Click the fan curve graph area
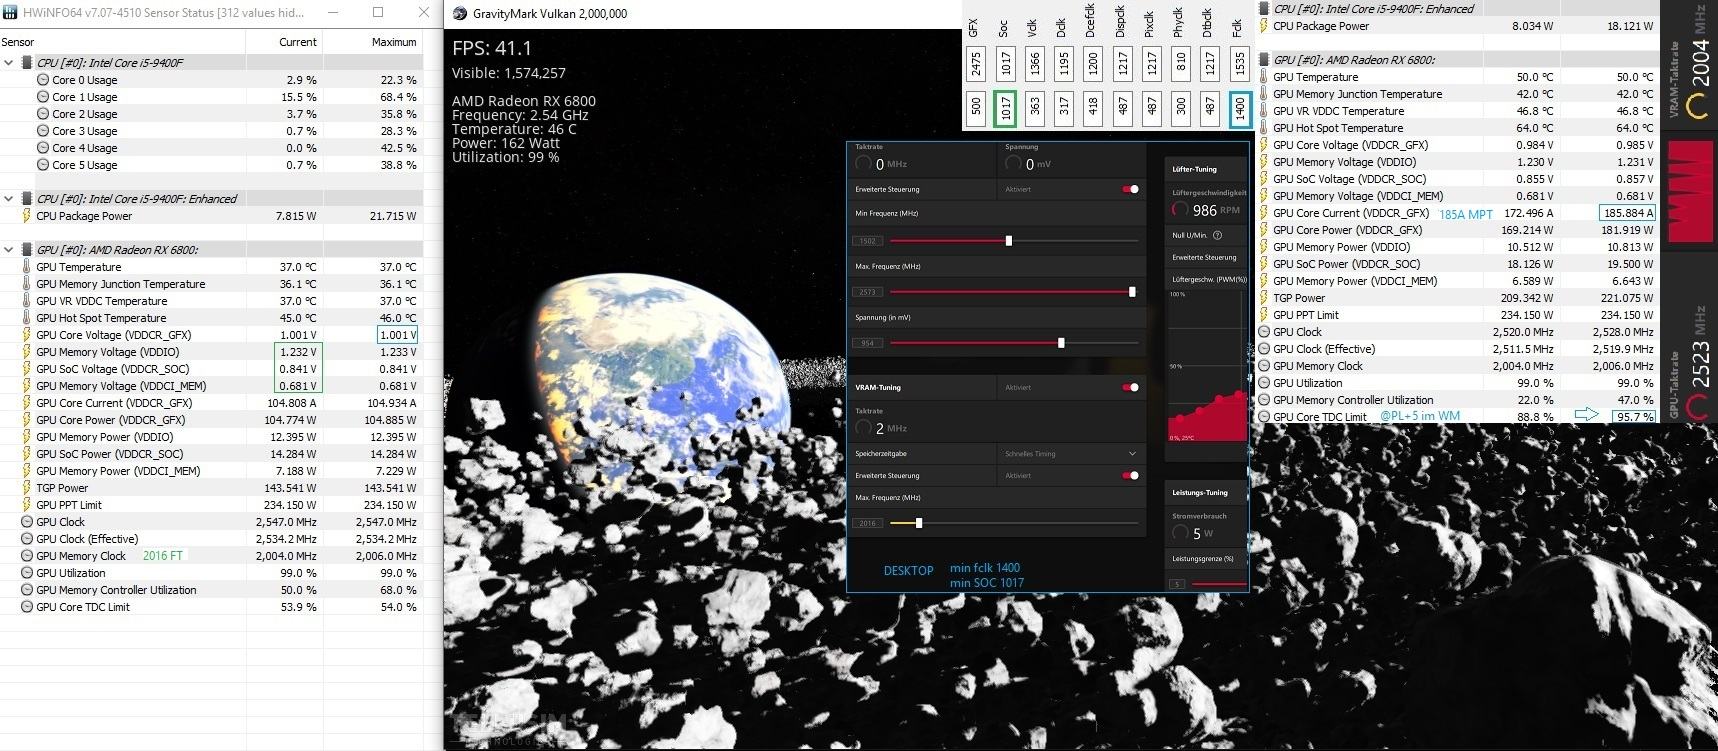Image resolution: width=1718 pixels, height=751 pixels. [x=1208, y=366]
